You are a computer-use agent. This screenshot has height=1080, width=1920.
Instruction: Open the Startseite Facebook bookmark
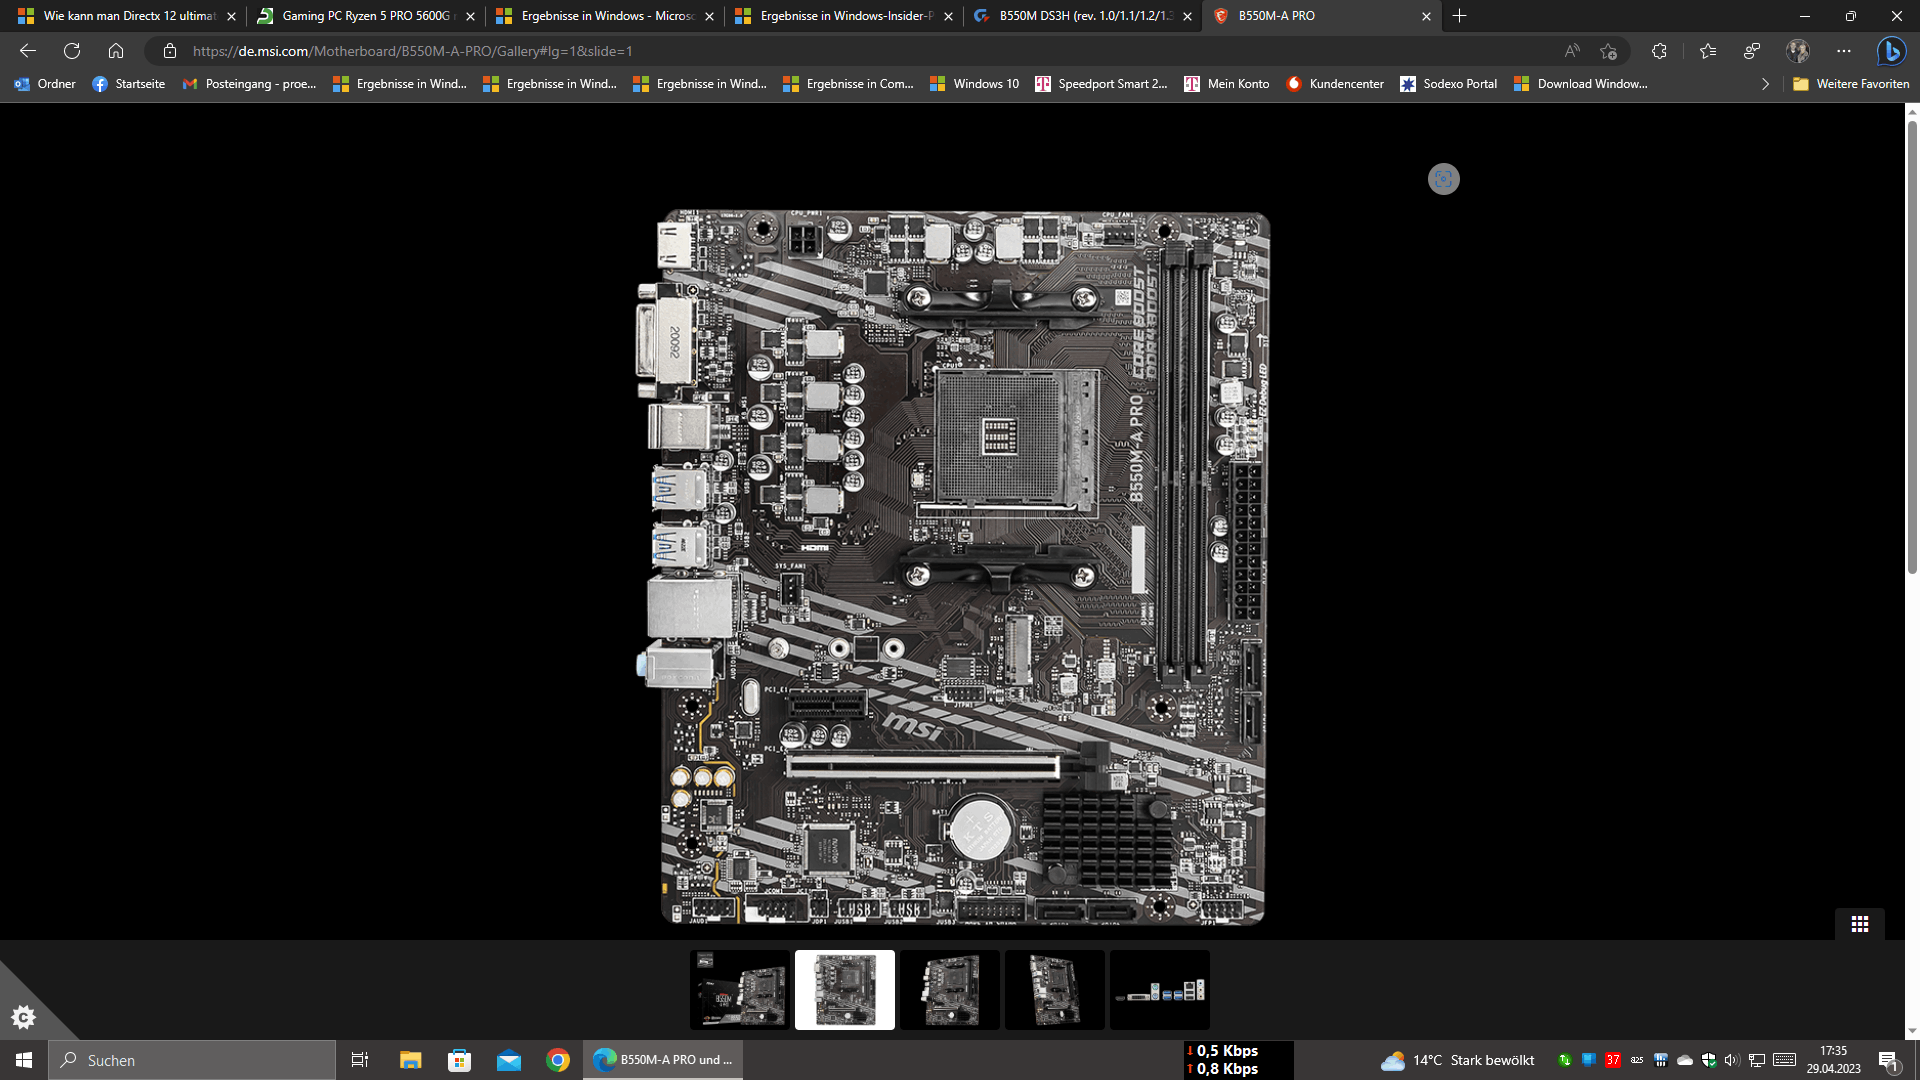click(x=128, y=84)
